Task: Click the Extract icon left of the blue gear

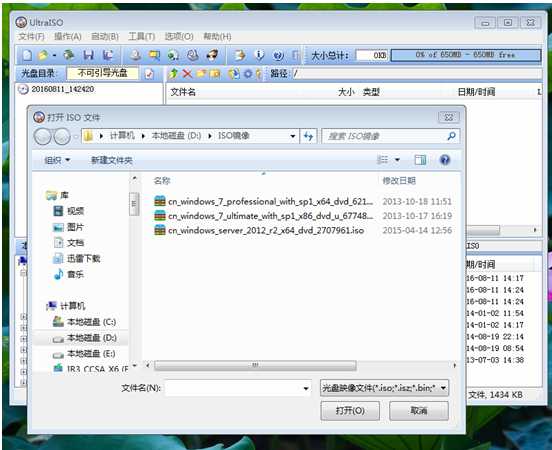Action: 234,74
